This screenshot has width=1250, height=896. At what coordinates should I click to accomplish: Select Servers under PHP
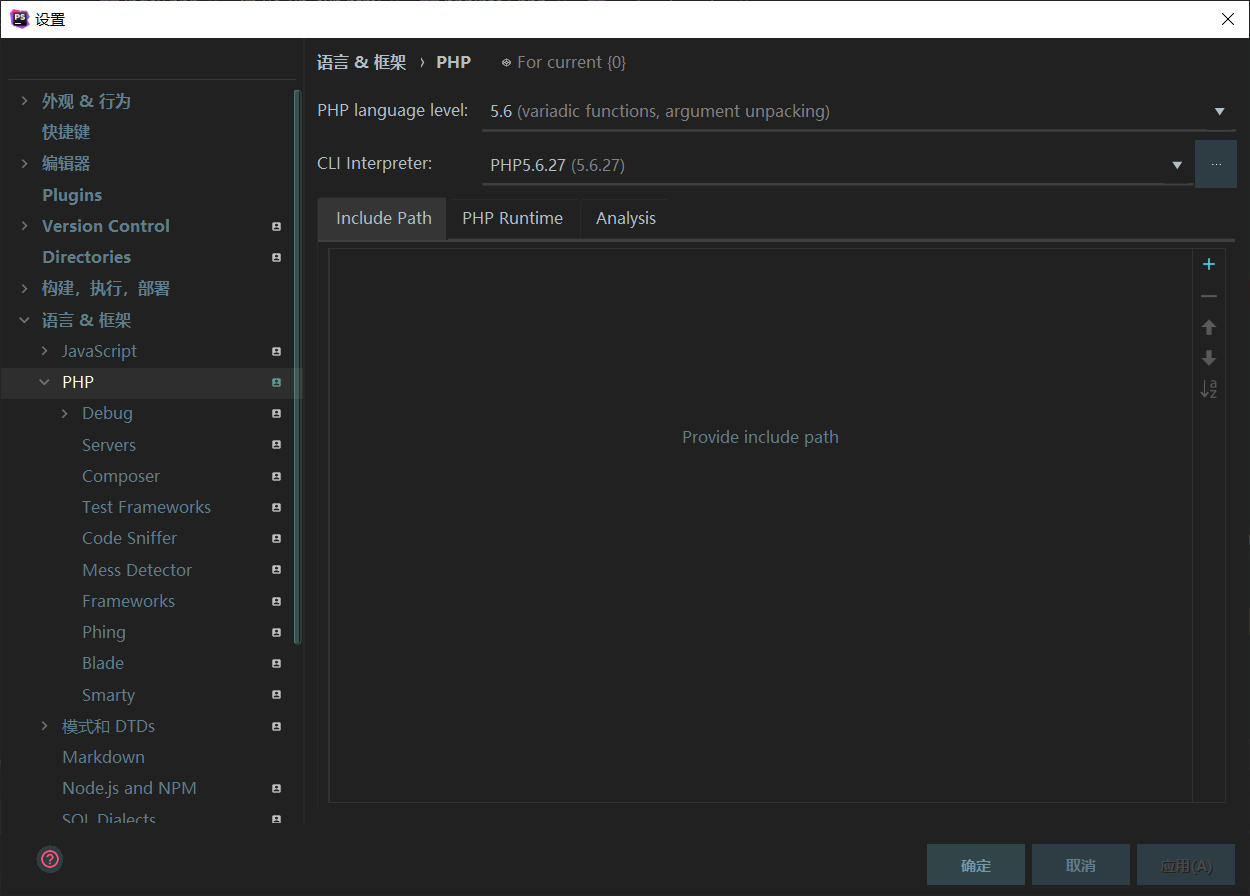pos(109,445)
